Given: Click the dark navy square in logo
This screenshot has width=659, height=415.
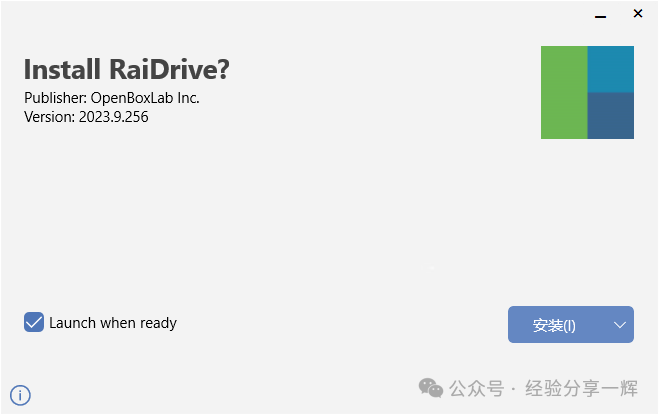Looking at the screenshot, I should point(611,116).
